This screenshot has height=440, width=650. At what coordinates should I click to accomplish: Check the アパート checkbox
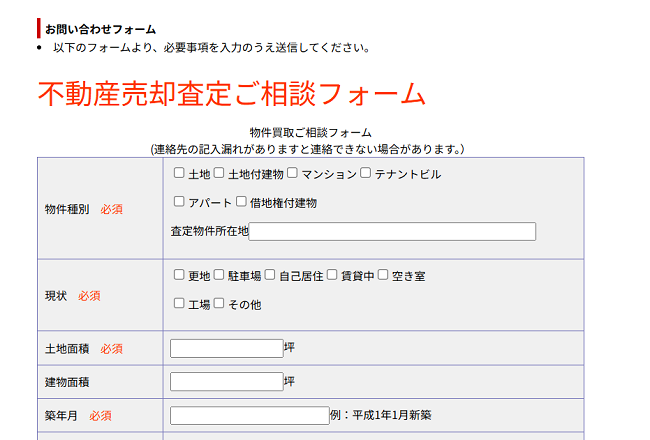coord(179,201)
